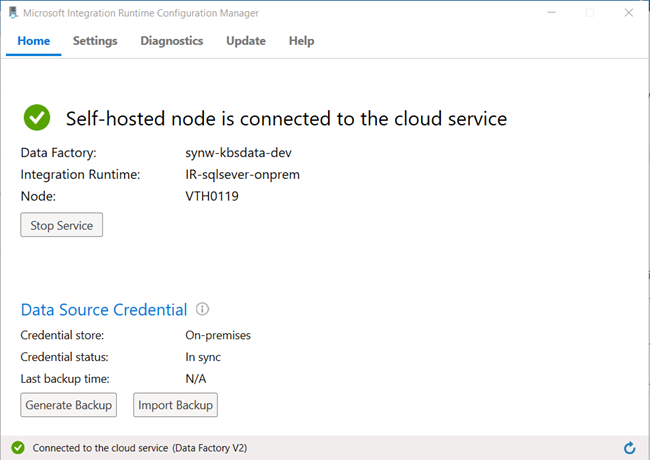Click the Data Source Credential info icon
The width and height of the screenshot is (650, 460).
[x=202, y=309]
